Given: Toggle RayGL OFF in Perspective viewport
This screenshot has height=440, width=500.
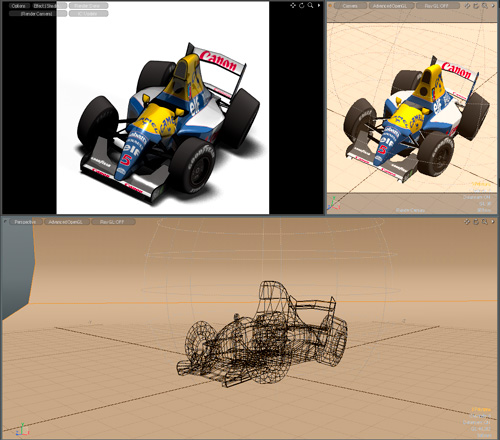Looking at the screenshot, I should [x=112, y=222].
